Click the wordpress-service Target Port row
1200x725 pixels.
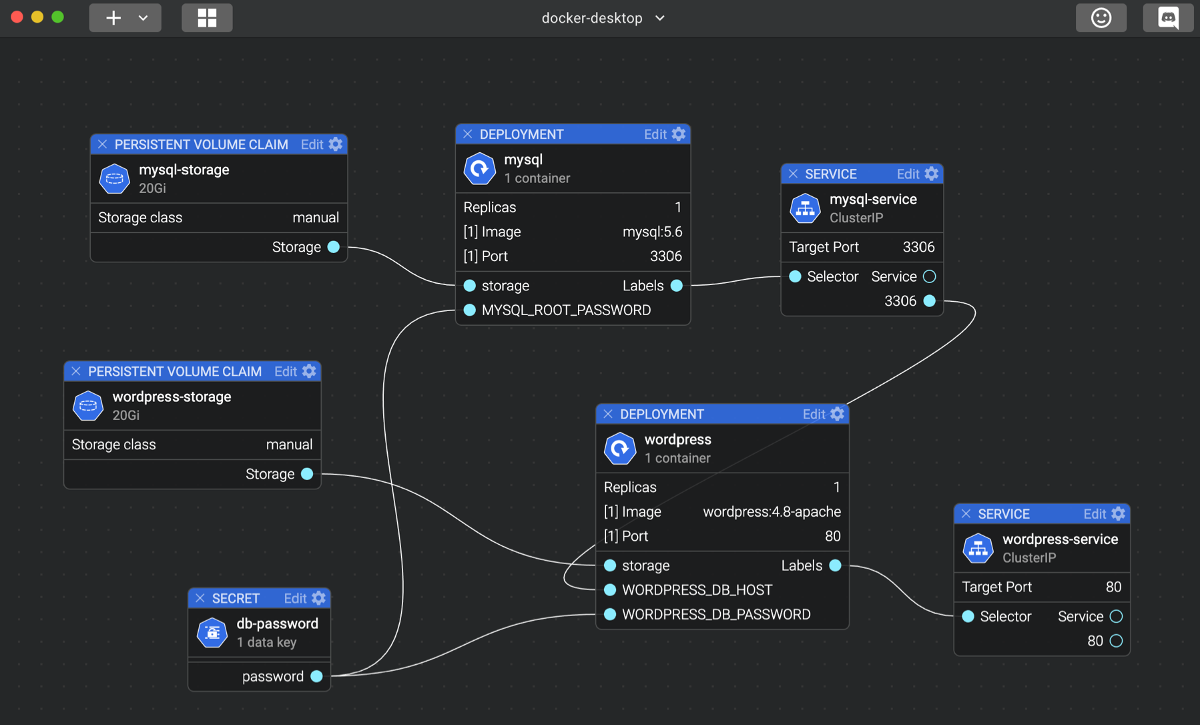1042,587
